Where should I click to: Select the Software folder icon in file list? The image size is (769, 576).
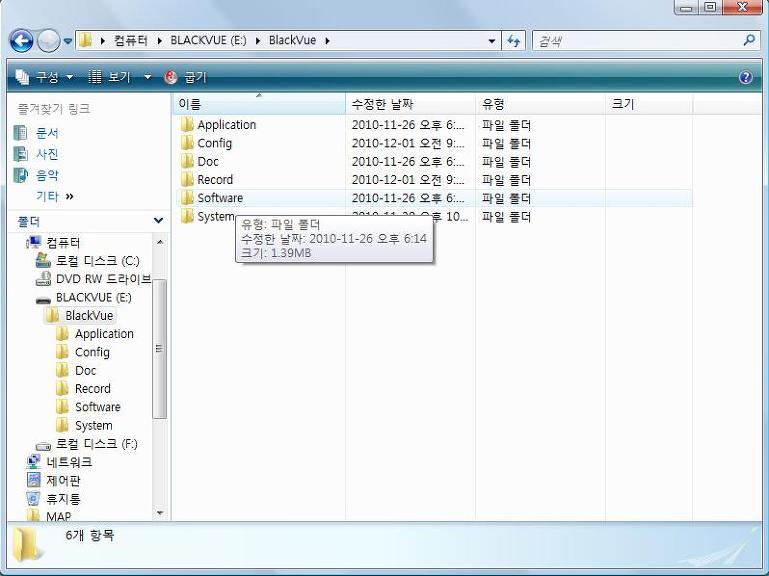pos(187,198)
